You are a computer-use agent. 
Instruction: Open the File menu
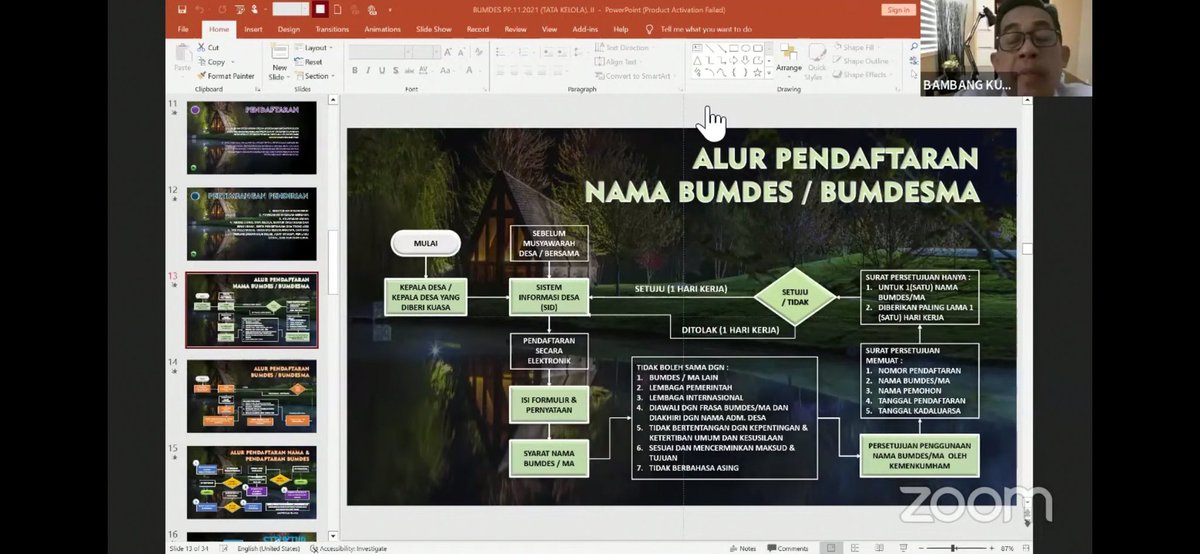click(183, 29)
